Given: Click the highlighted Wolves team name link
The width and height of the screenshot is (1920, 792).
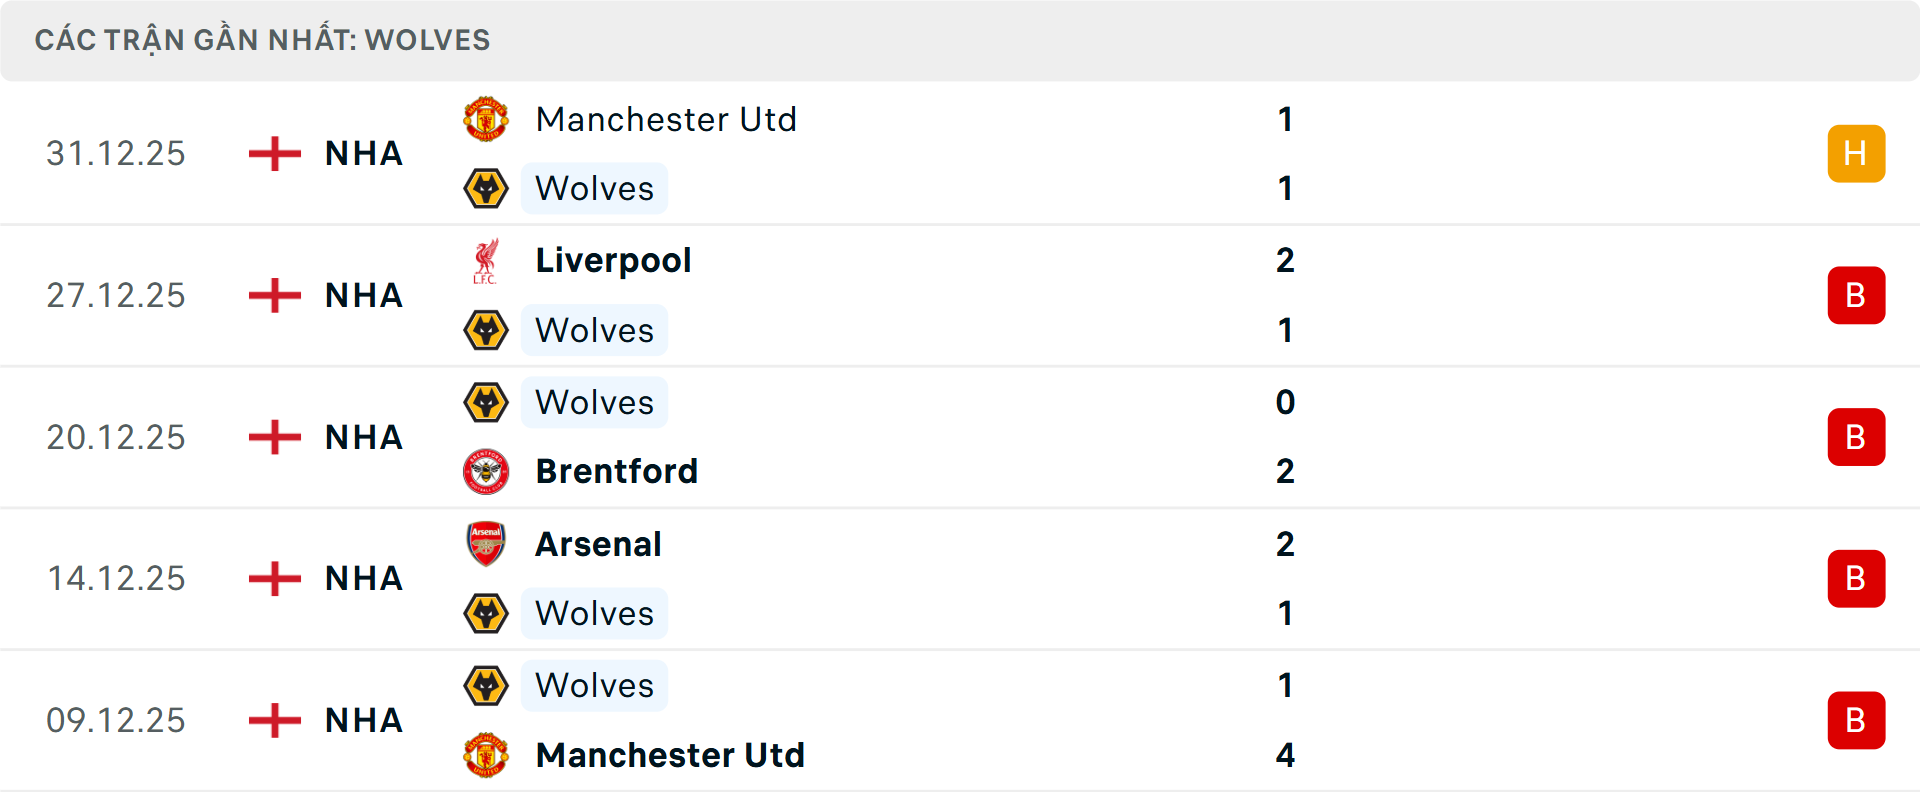Looking at the screenshot, I should pyautogui.click(x=594, y=188).
